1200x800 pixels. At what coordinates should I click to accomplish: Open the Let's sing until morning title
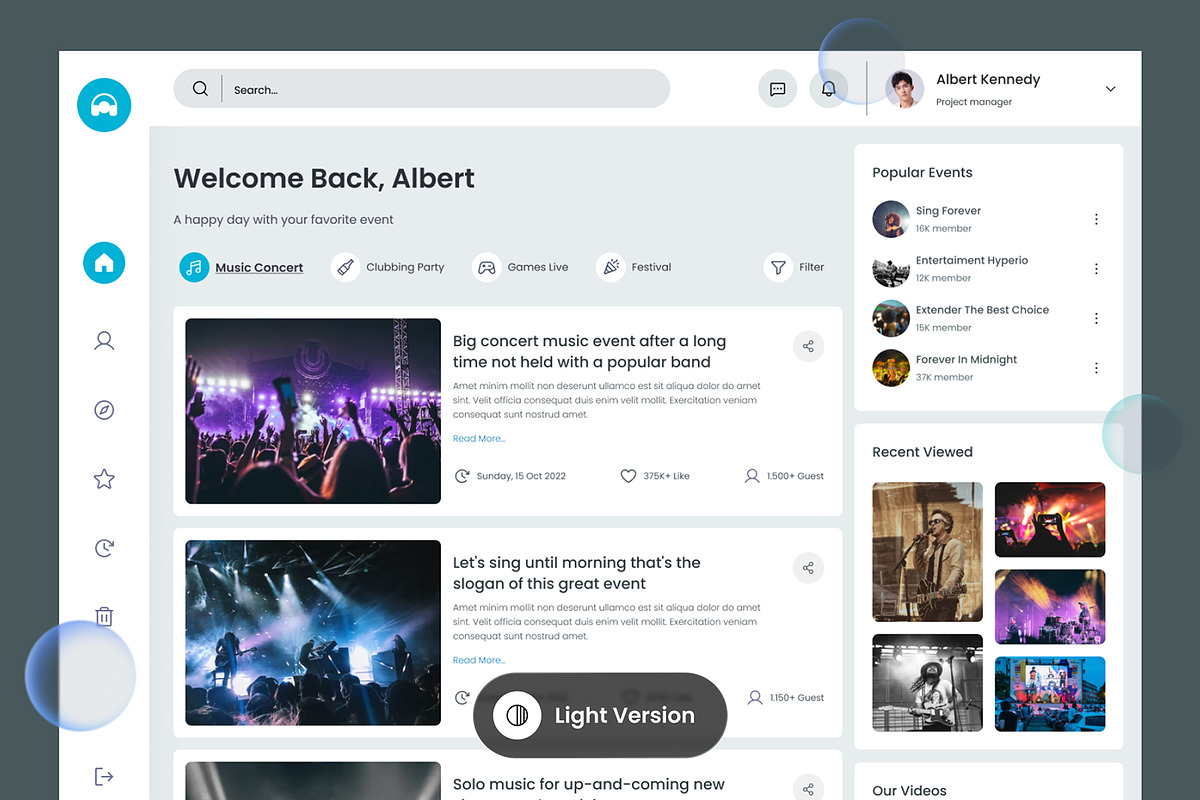point(577,573)
